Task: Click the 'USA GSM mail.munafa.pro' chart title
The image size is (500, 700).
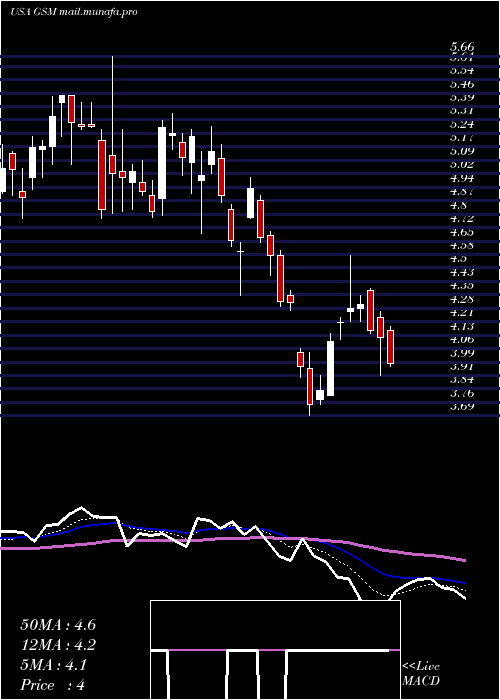Action: pyautogui.click(x=74, y=12)
